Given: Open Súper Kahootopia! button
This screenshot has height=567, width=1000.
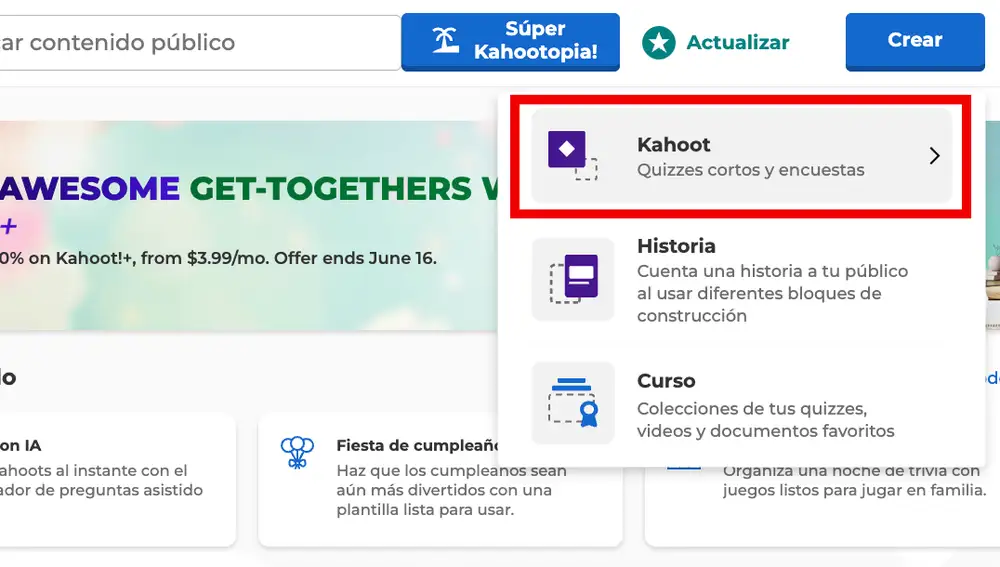Looking at the screenshot, I should click(x=510, y=41).
